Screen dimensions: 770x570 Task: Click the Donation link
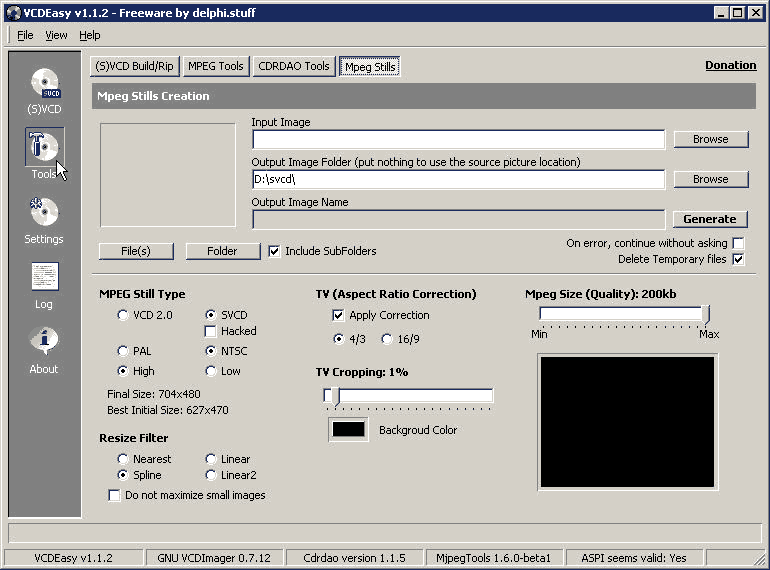click(730, 65)
